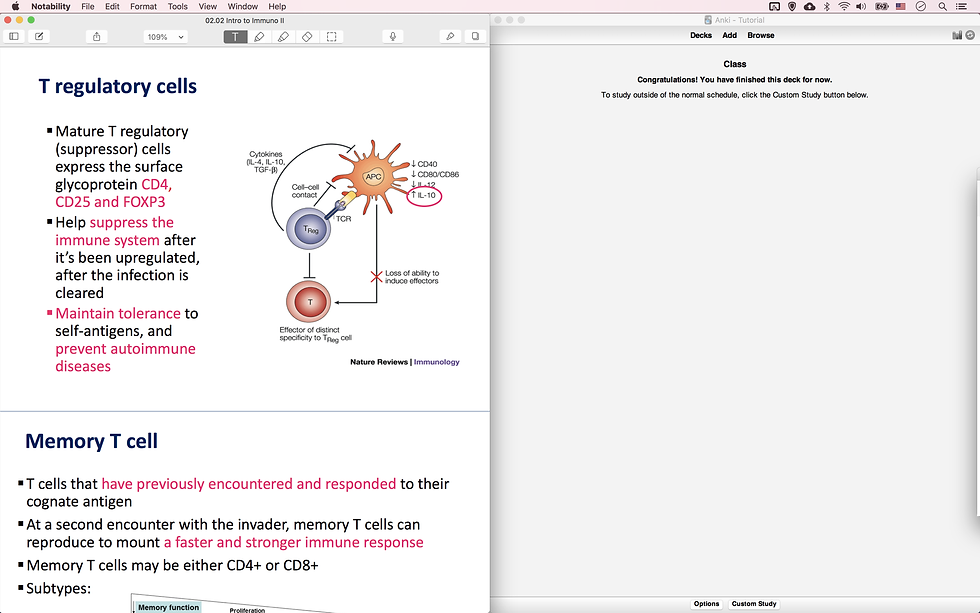The width and height of the screenshot is (980, 613).
Task: Click the red T effector cell in diagram
Action: click(309, 302)
